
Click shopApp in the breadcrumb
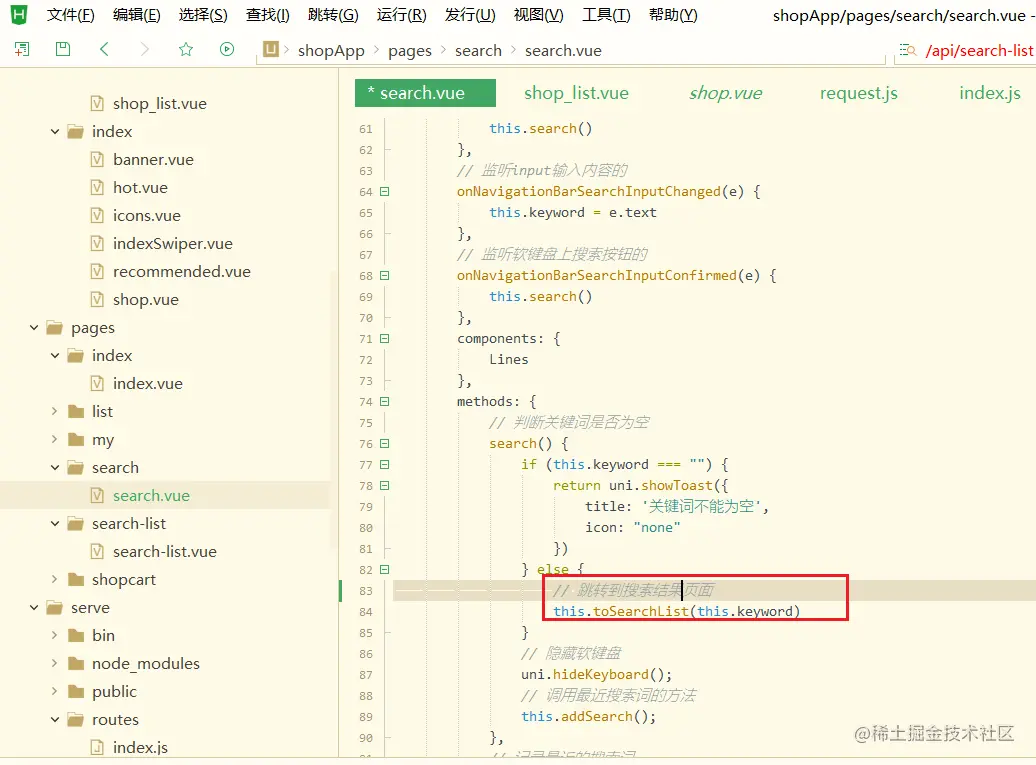(x=331, y=51)
